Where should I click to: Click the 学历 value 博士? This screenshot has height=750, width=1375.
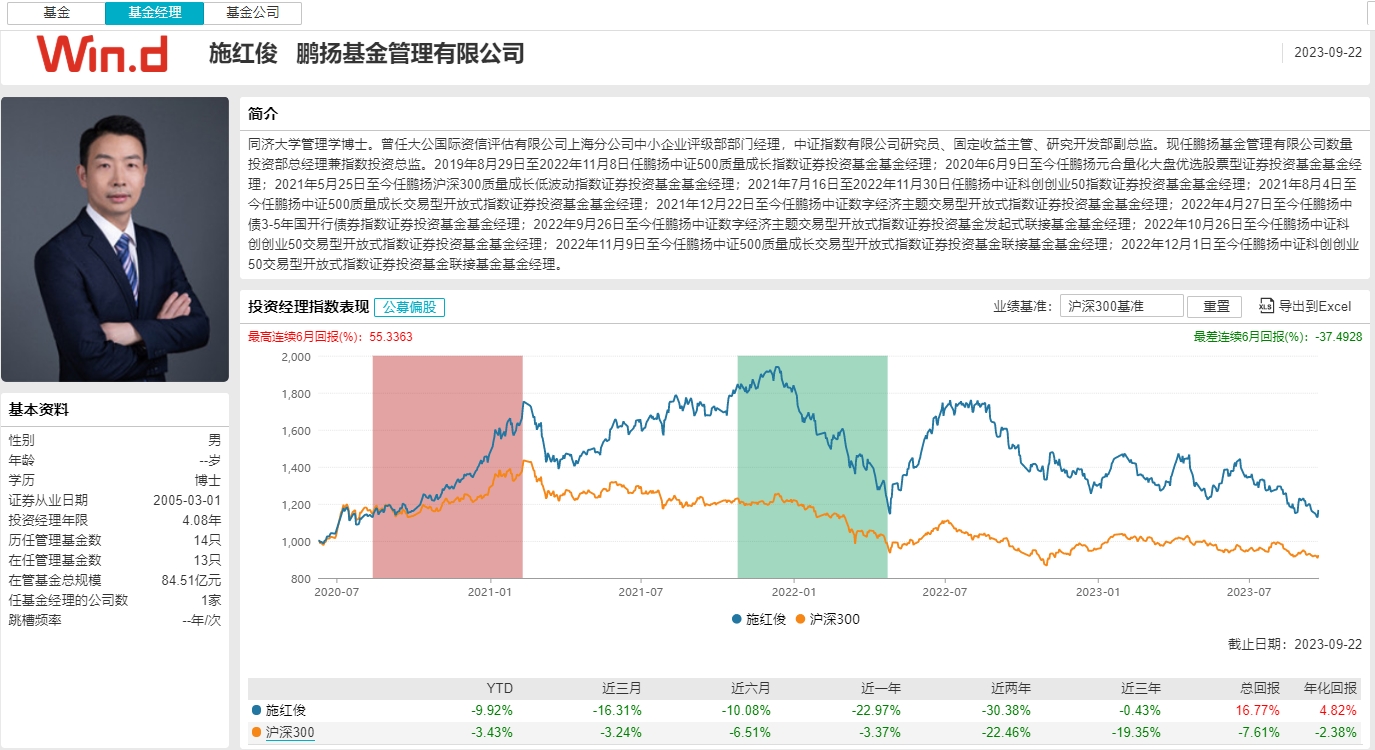[209, 480]
